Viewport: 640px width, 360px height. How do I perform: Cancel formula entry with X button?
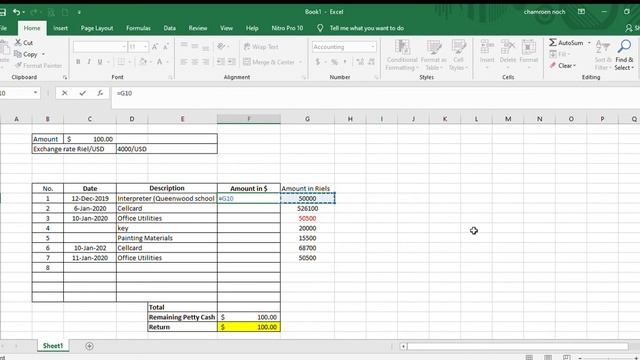(64, 93)
